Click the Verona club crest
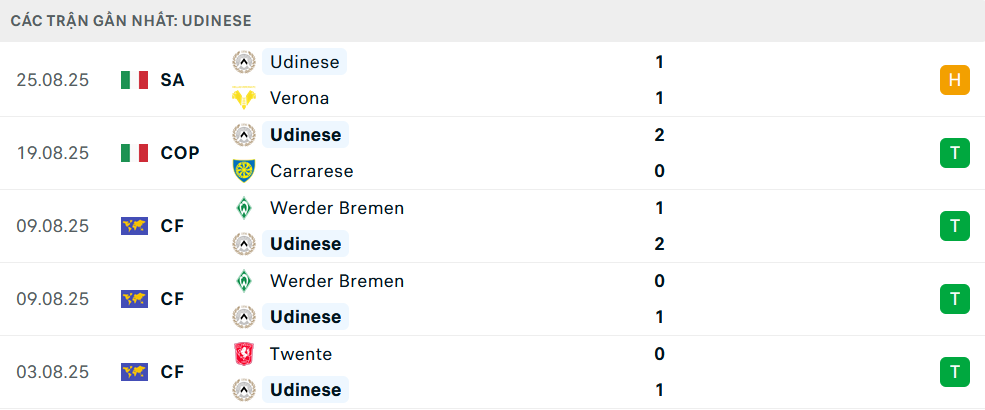Screen dimensions: 985x410 pos(243,98)
